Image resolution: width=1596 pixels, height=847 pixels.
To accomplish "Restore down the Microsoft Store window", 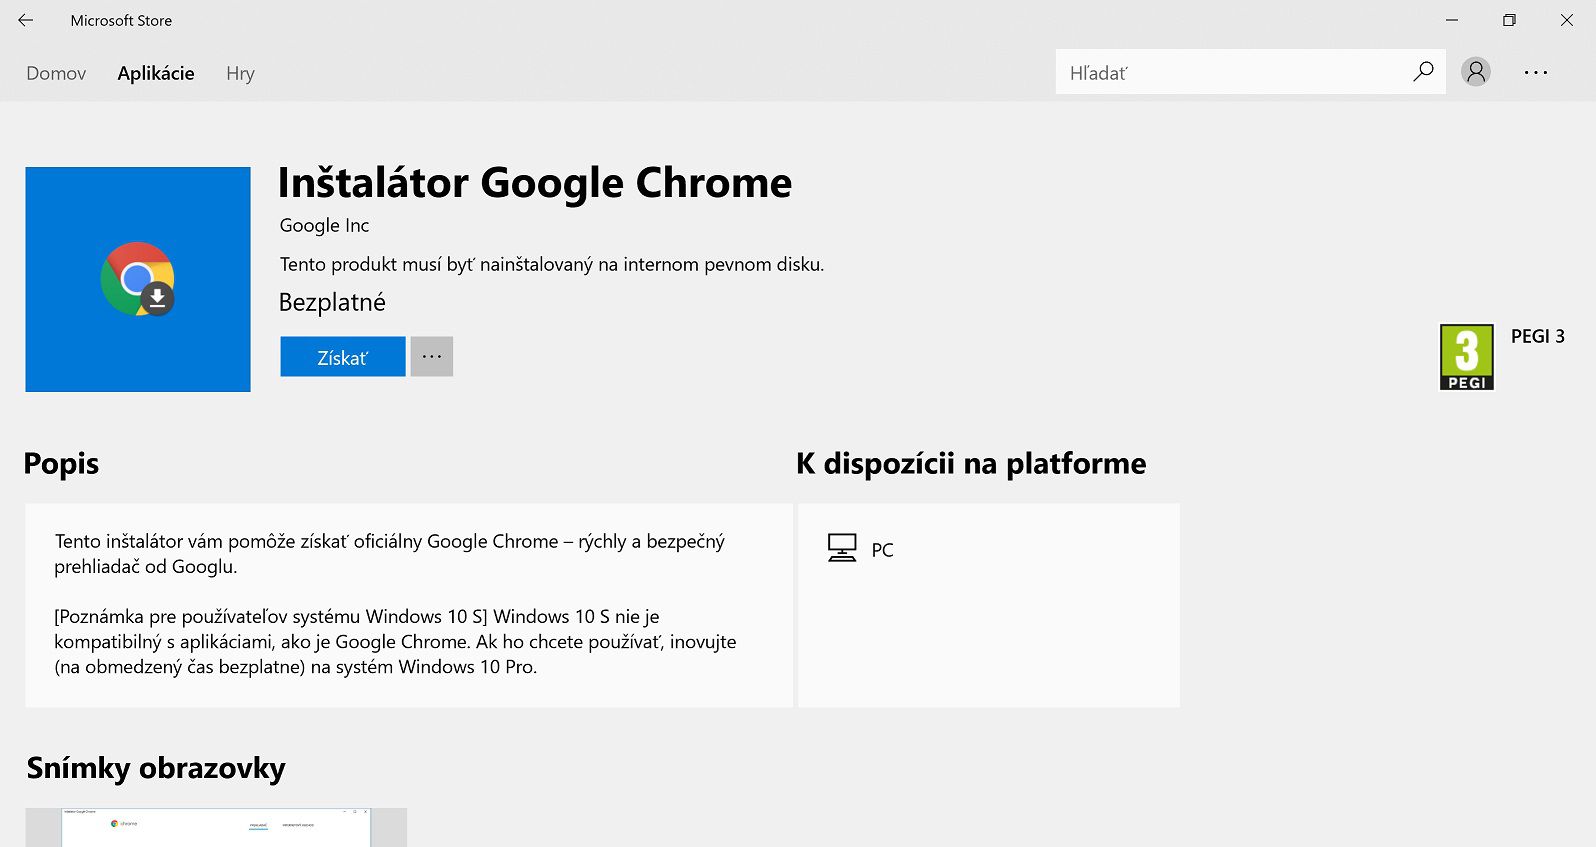I will tap(1509, 20).
